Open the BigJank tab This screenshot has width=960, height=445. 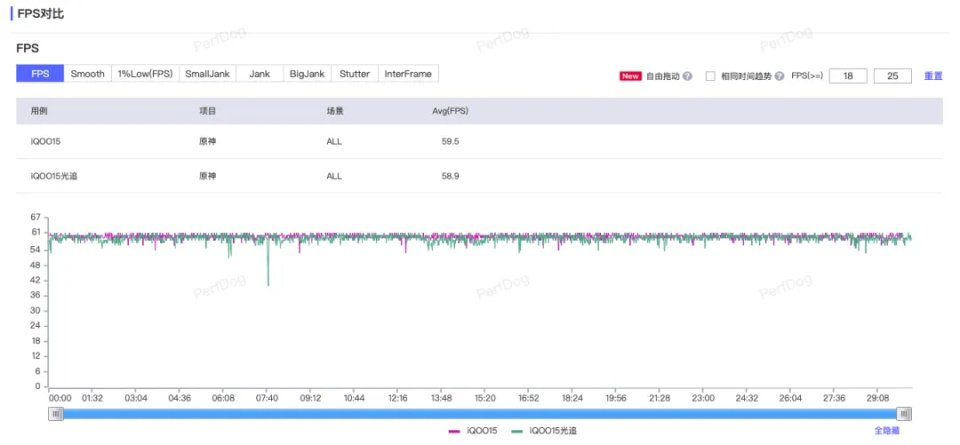307,73
